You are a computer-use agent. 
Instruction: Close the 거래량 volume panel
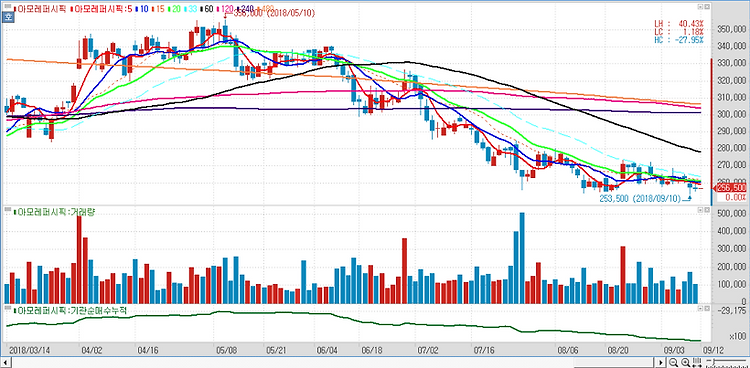tap(706, 210)
